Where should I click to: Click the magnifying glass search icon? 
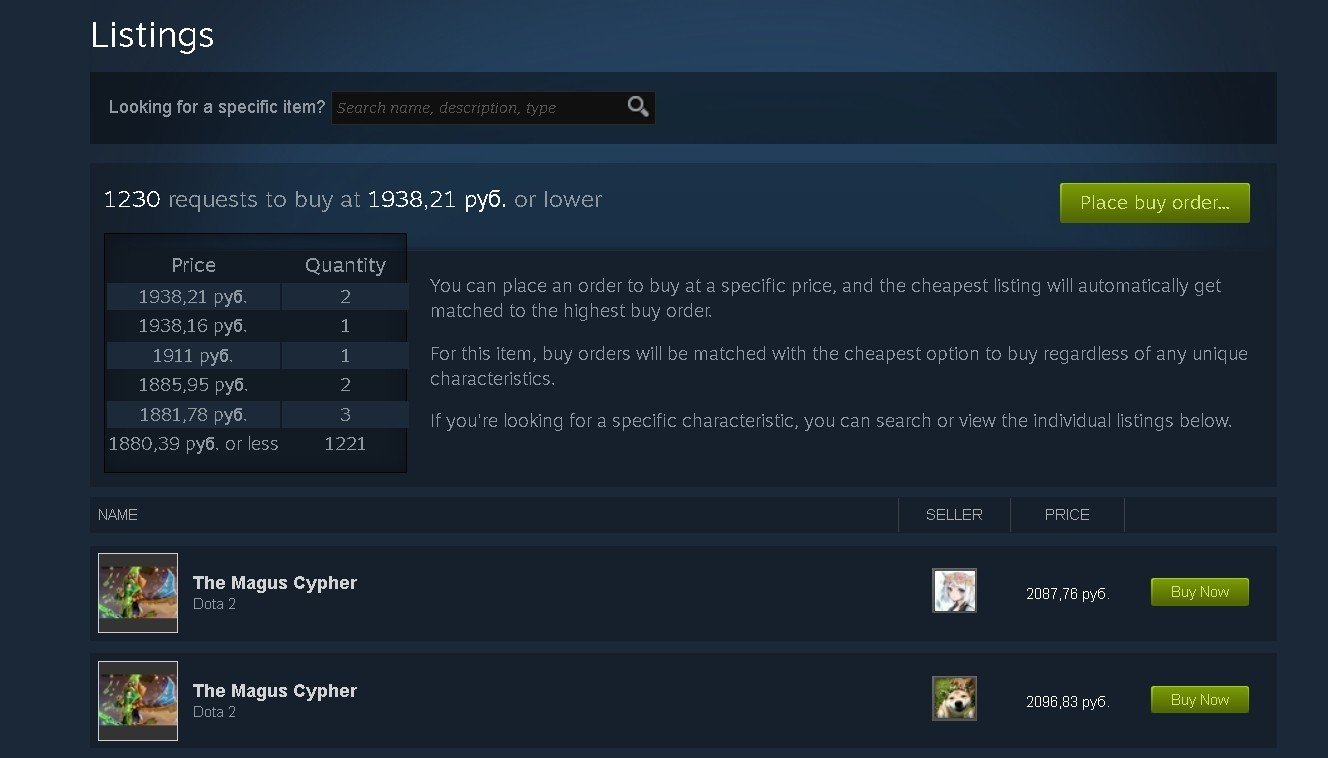click(638, 107)
